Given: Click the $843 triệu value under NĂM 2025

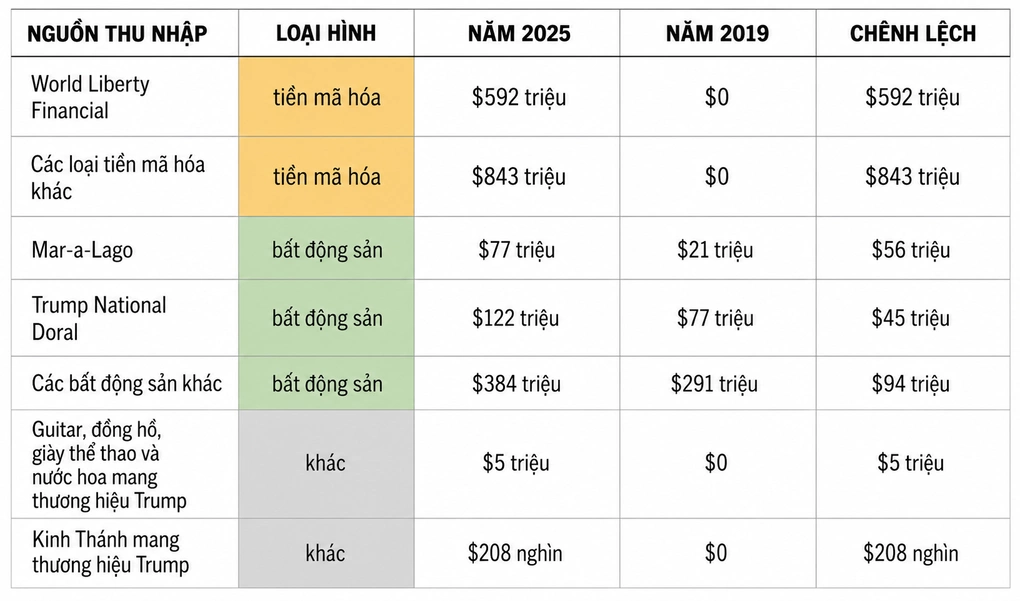Looking at the screenshot, I should [518, 176].
